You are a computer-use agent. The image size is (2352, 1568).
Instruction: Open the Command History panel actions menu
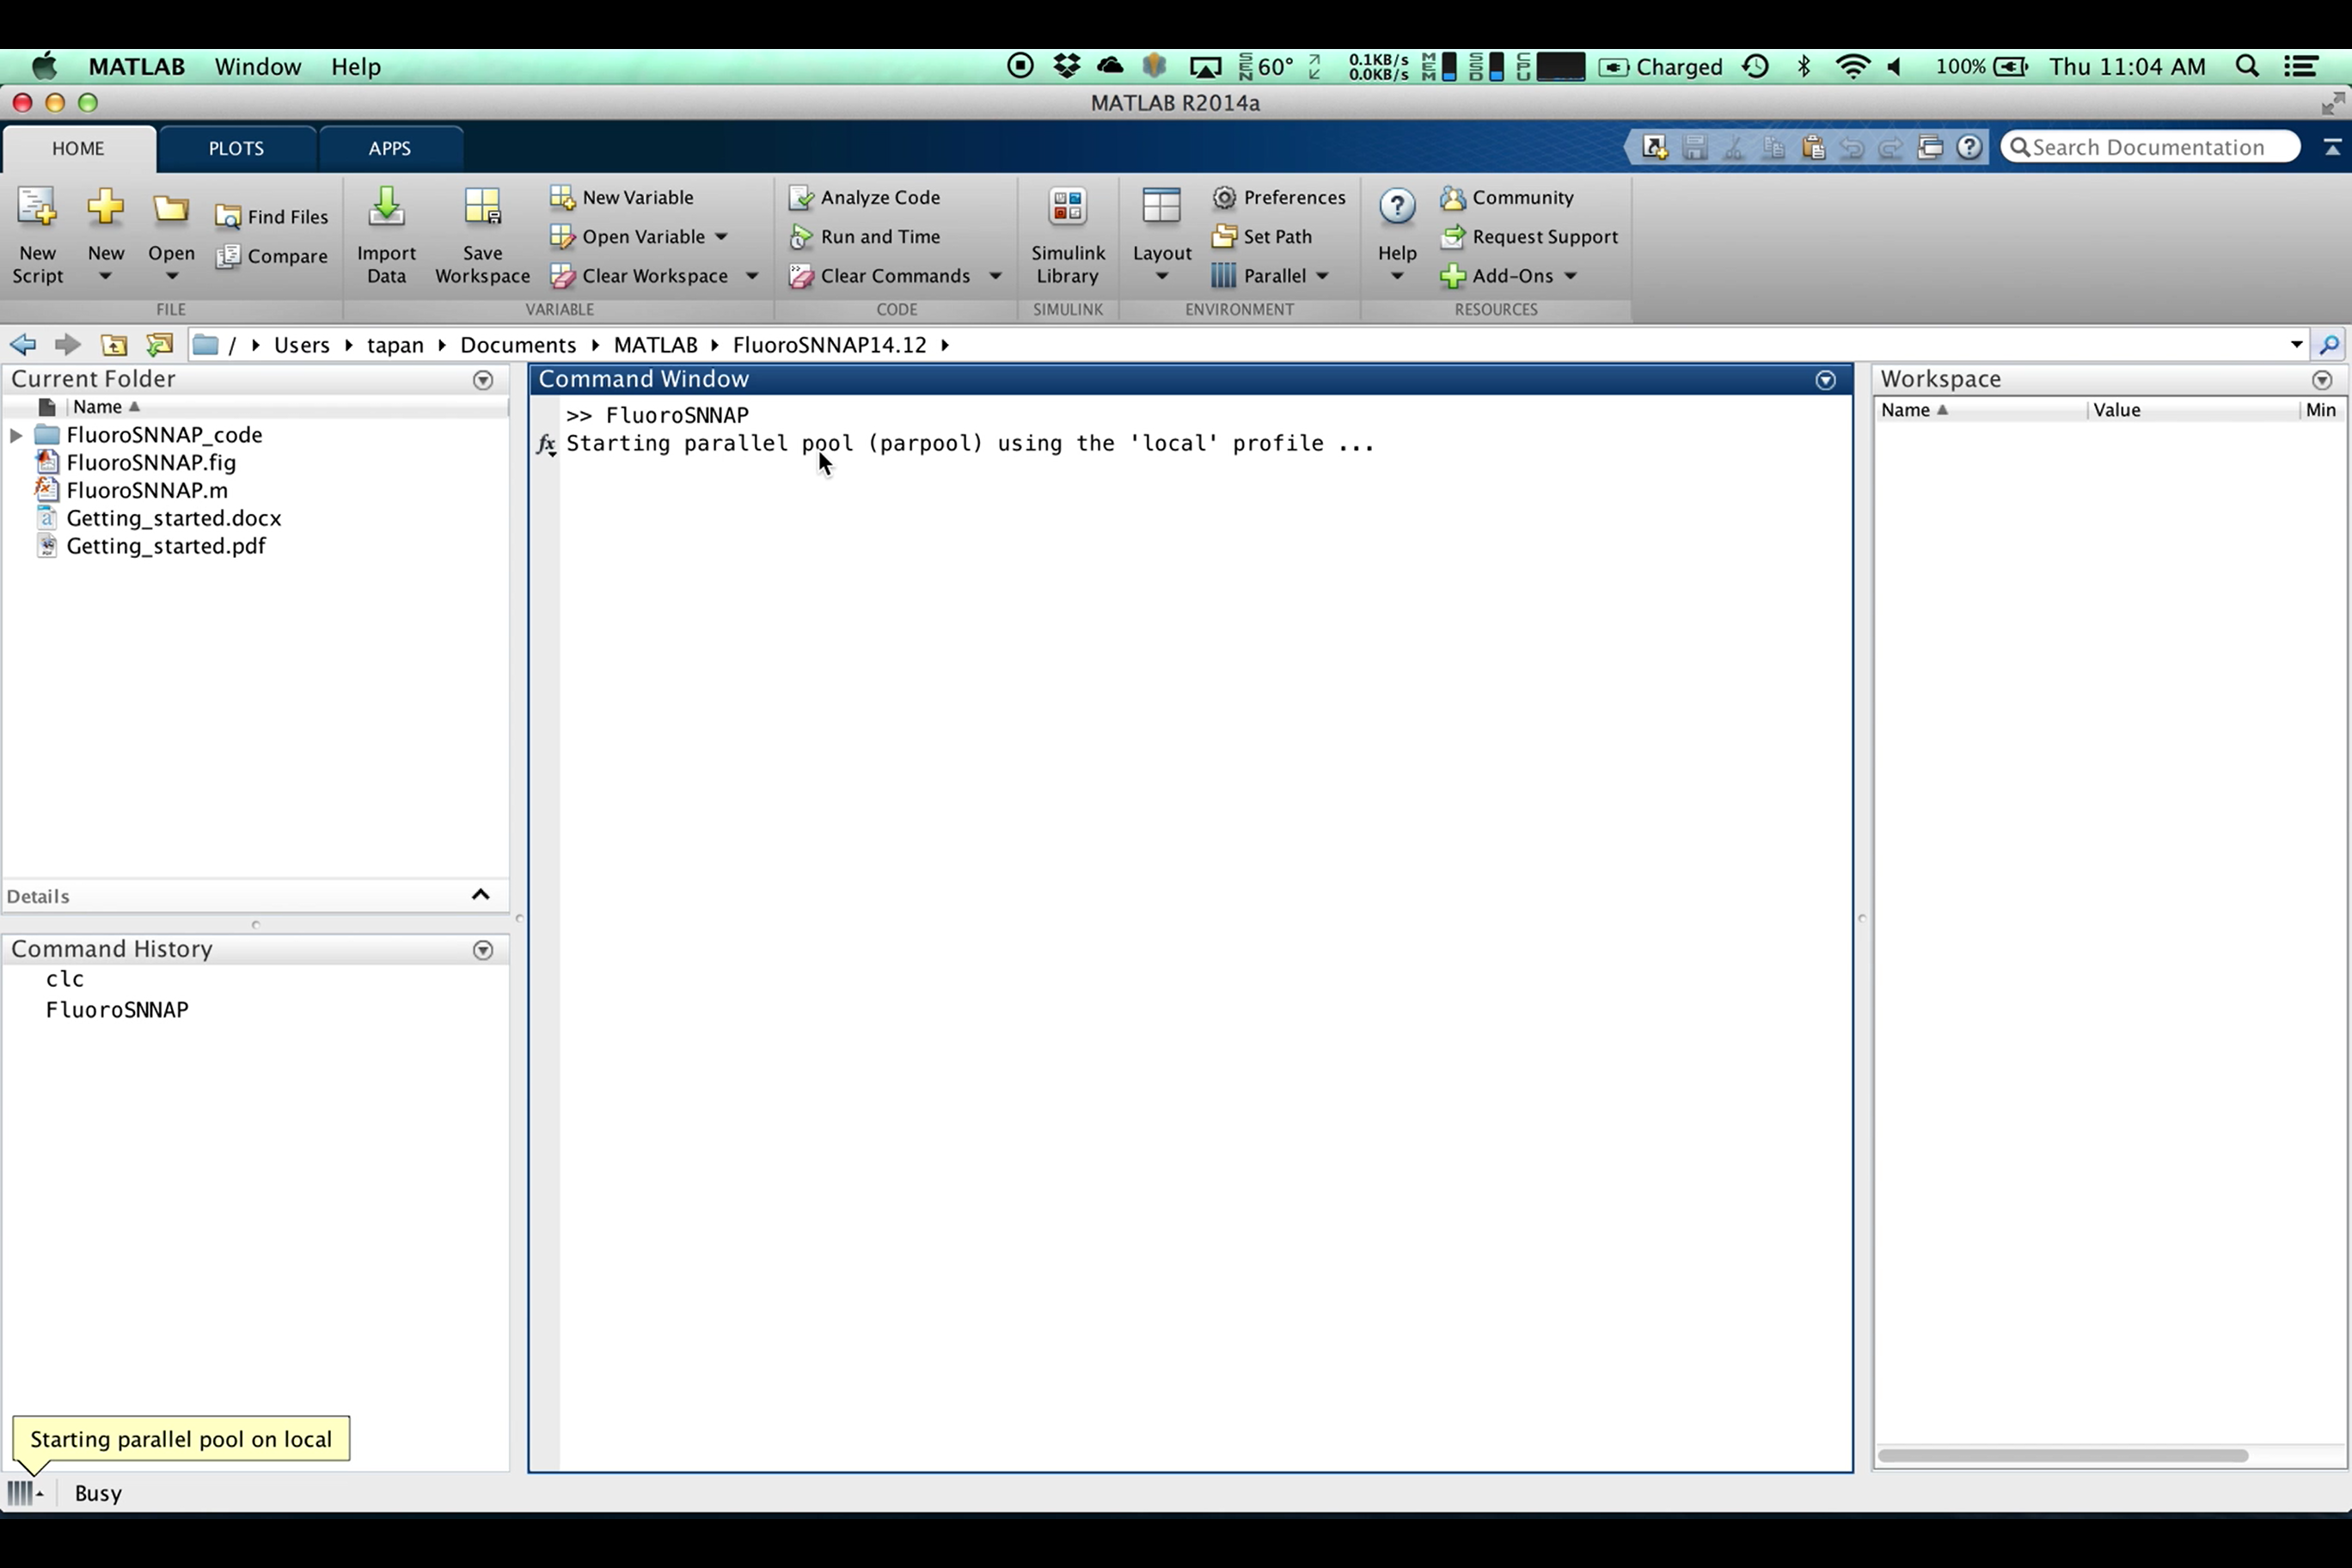click(483, 950)
